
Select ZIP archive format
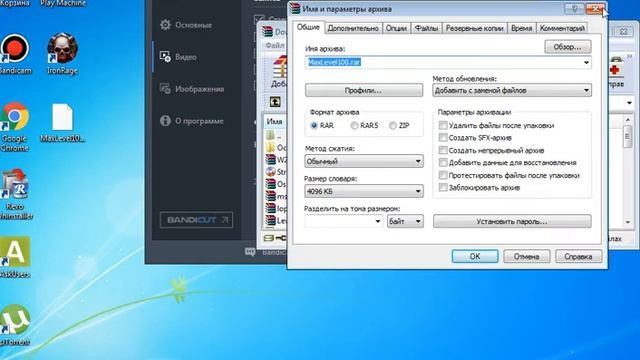(393, 126)
